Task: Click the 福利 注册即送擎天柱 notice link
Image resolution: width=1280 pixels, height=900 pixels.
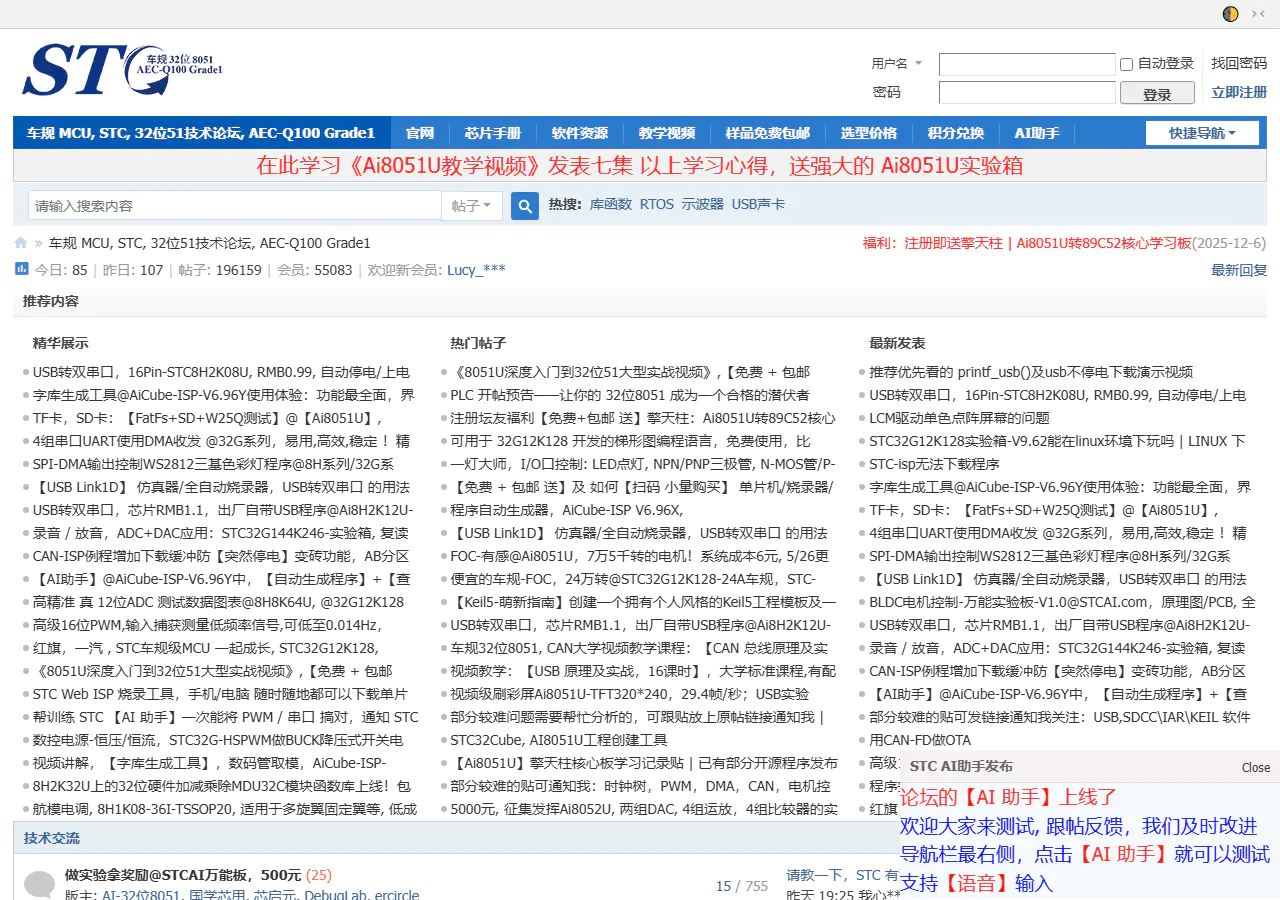Action: click(1027, 243)
